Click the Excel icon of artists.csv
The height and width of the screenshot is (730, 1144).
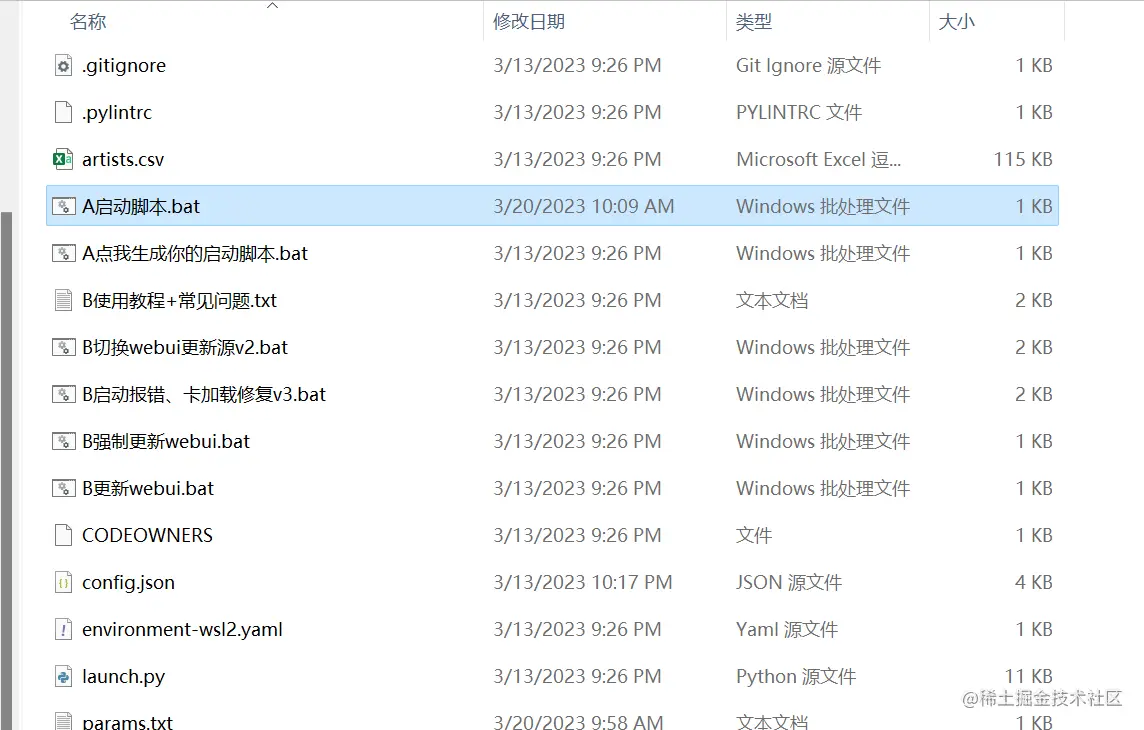point(63,160)
